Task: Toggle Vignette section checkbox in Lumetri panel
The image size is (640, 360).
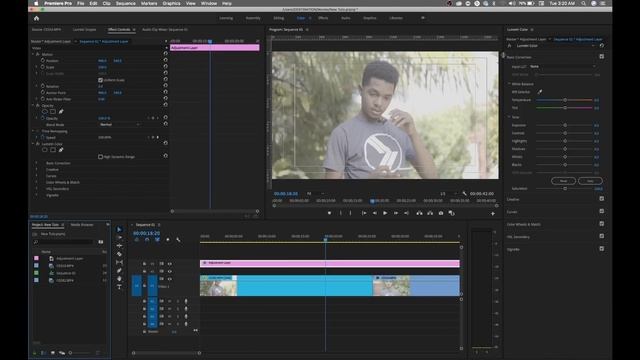Action: coord(602,249)
